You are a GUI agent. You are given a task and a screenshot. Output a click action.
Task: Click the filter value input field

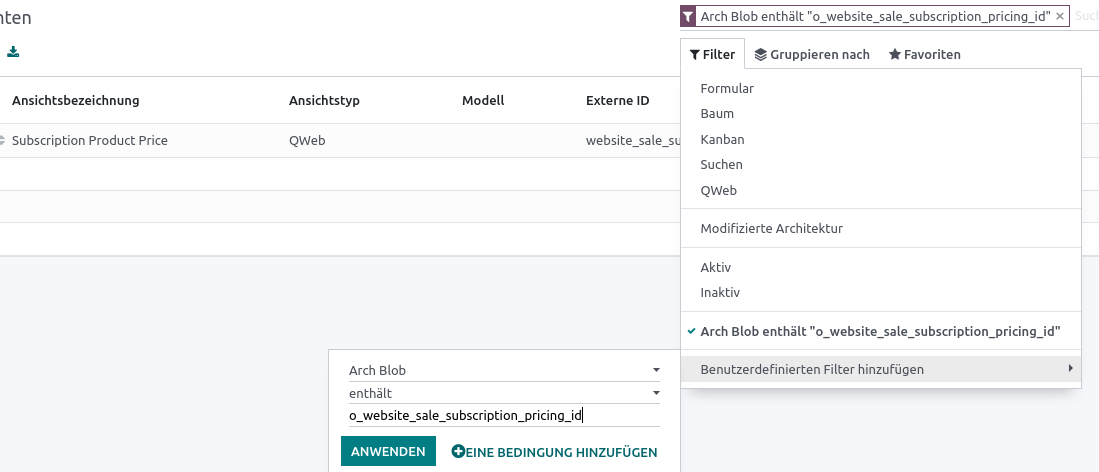pos(505,416)
